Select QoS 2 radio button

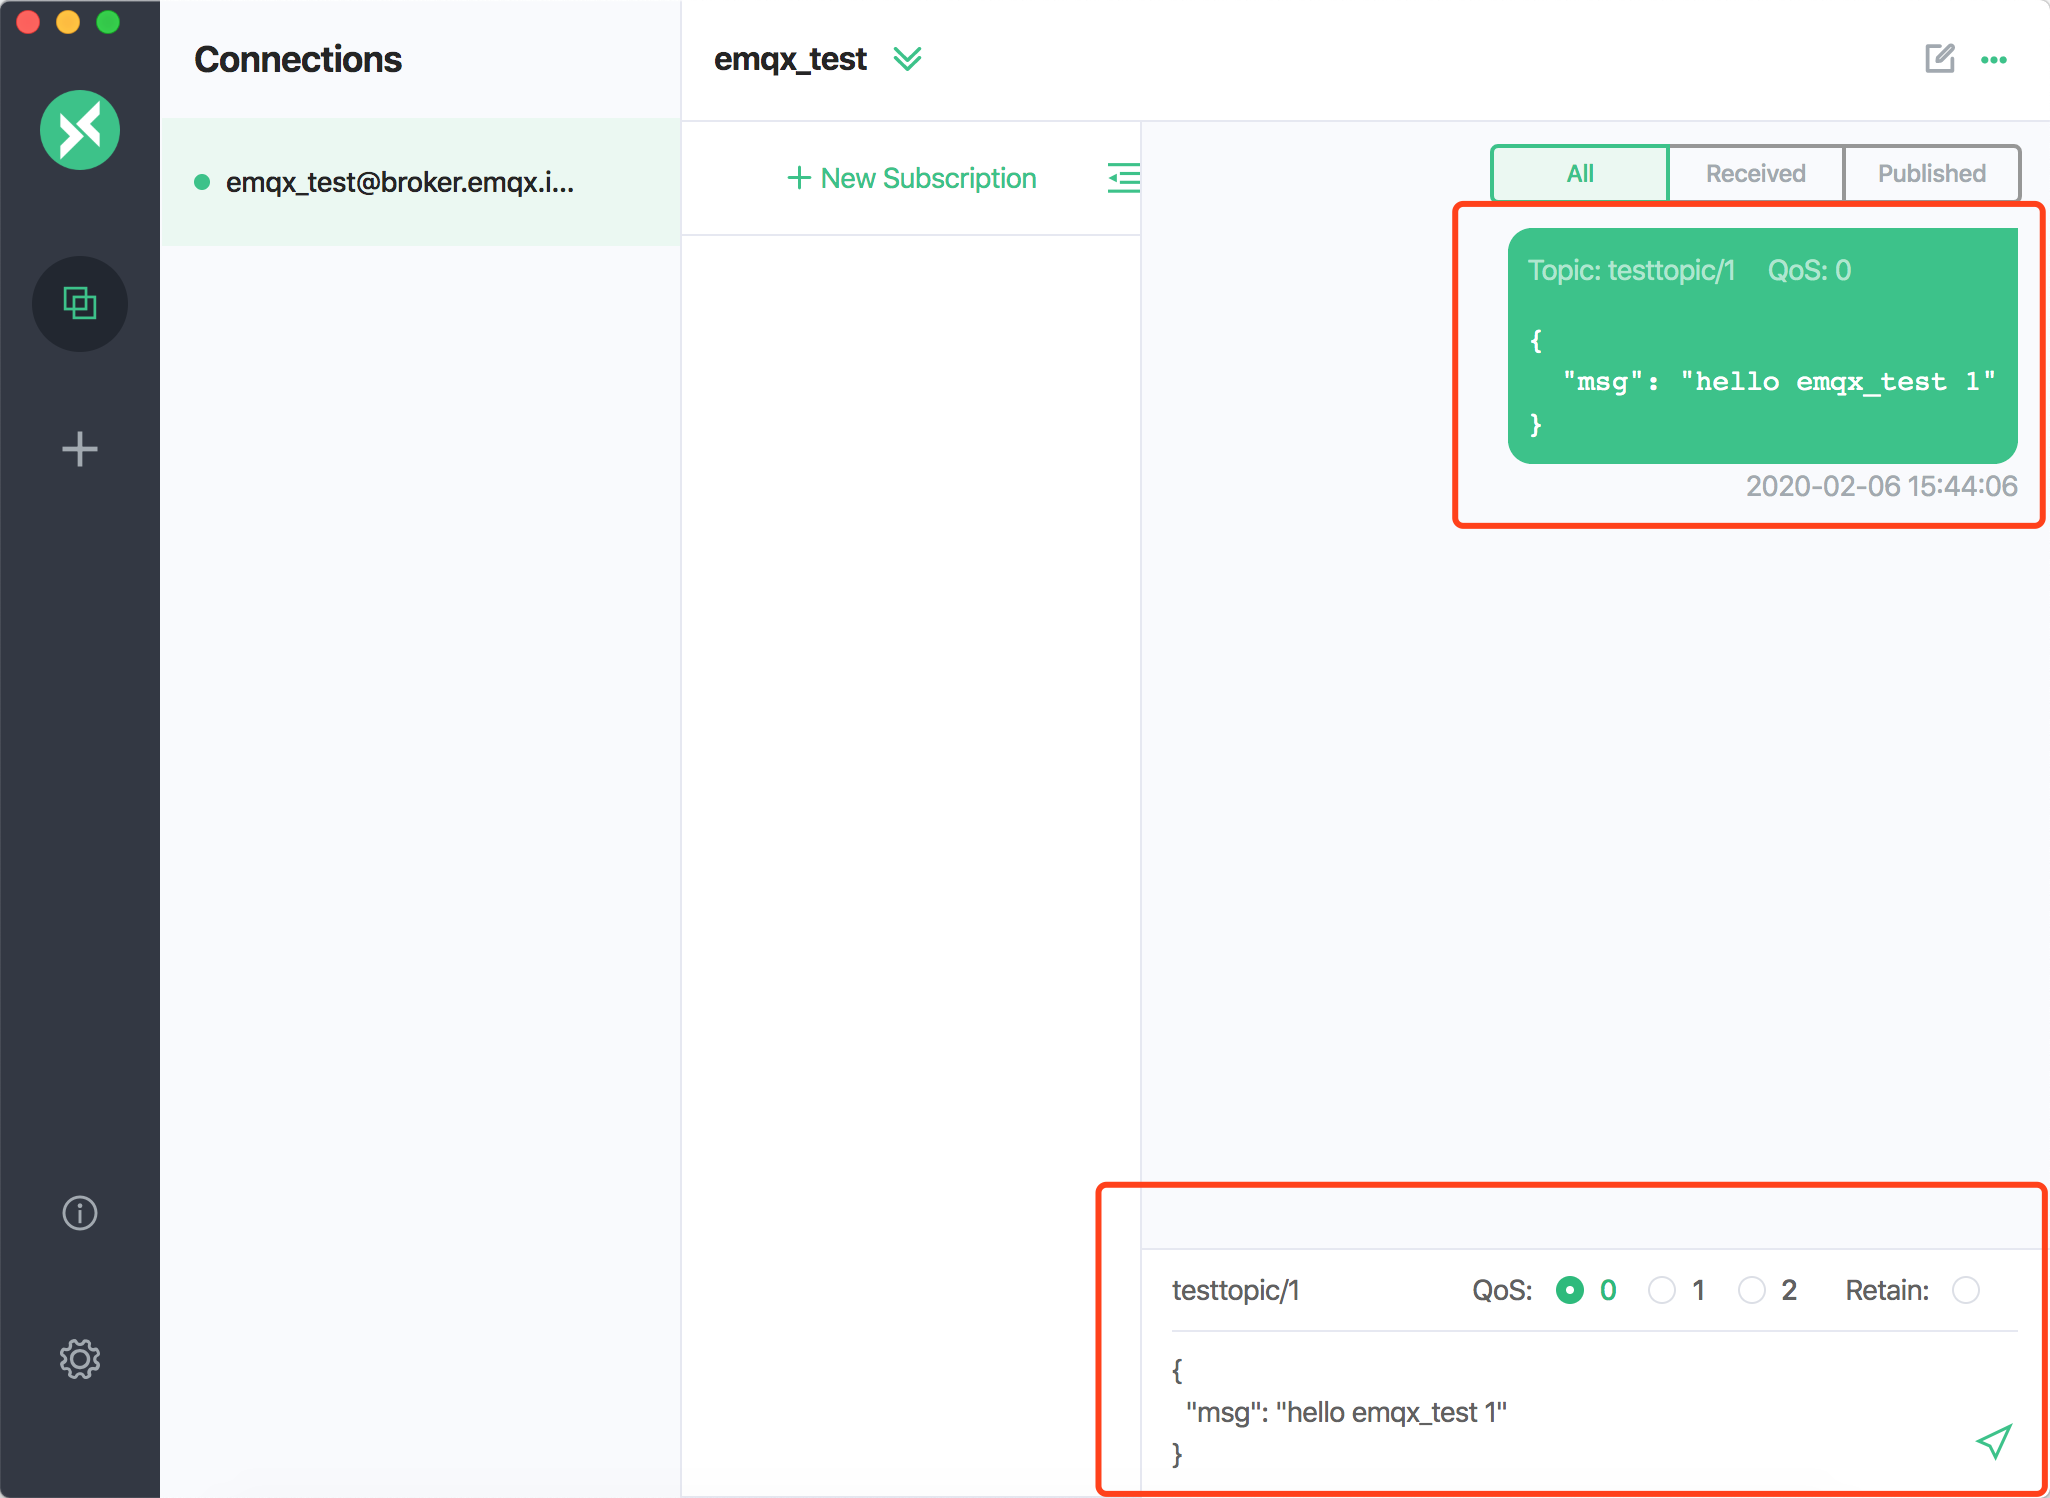click(x=1750, y=1290)
